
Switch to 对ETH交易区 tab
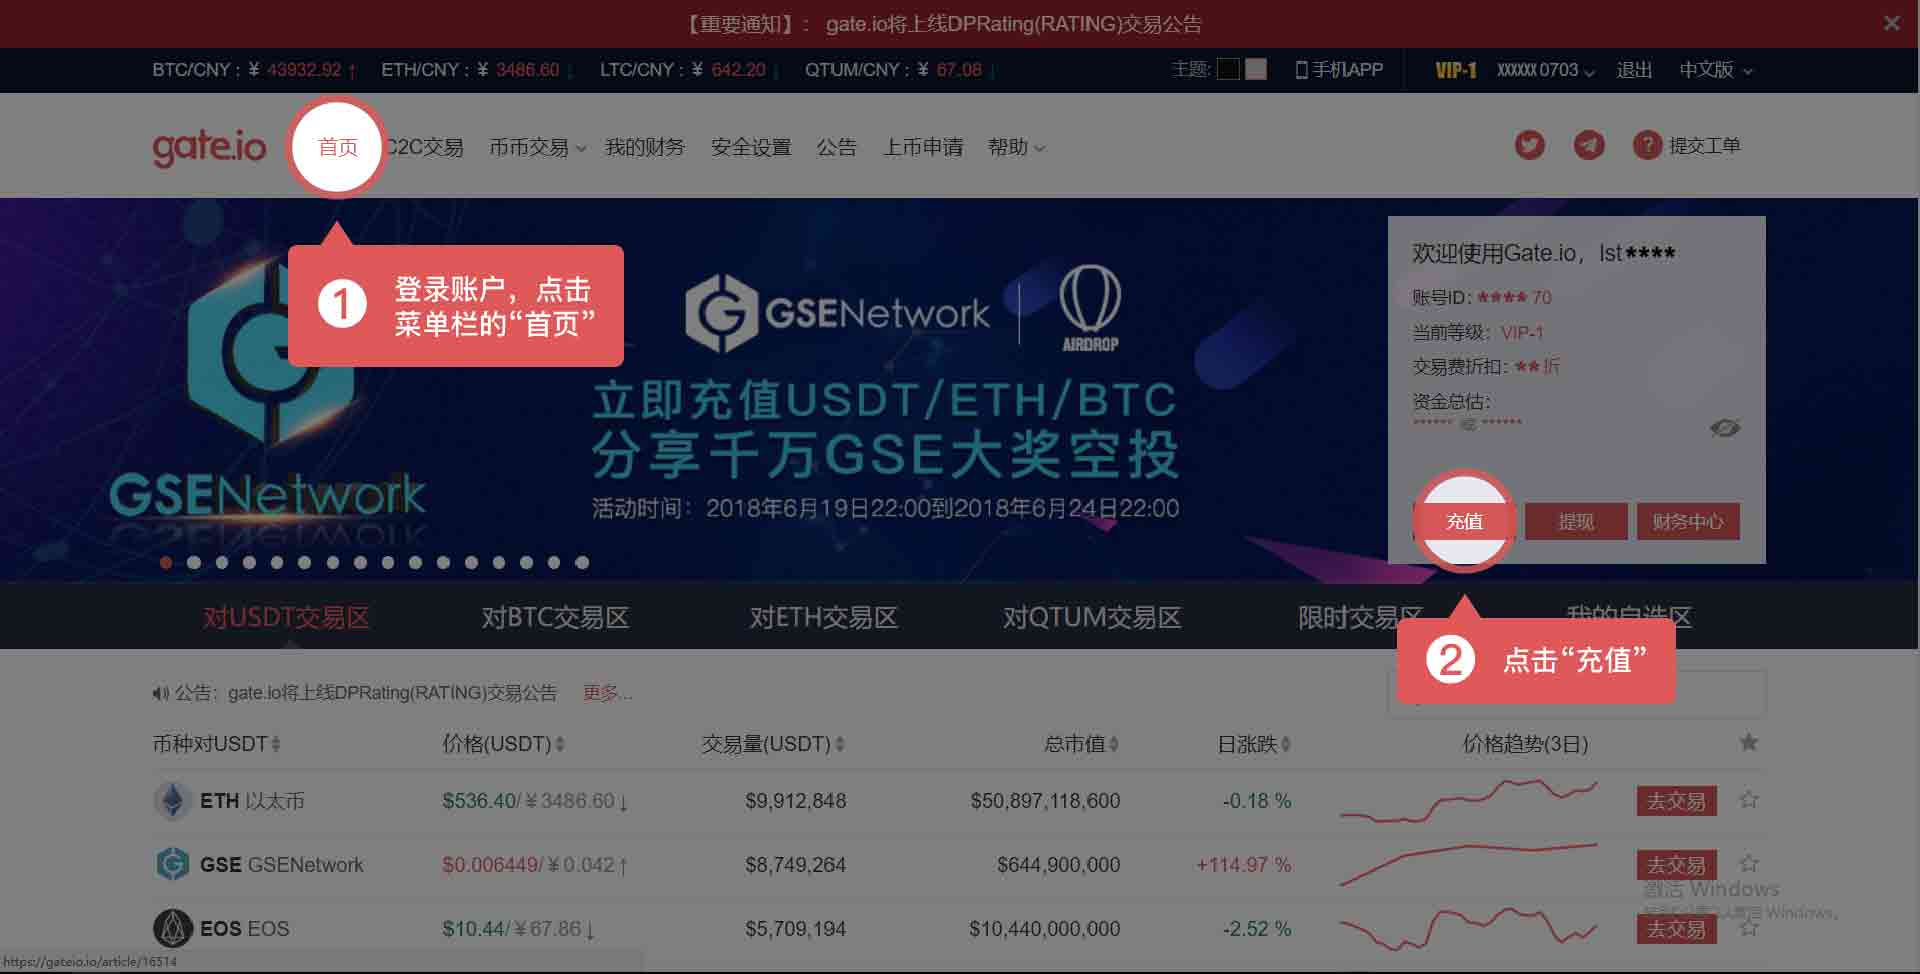(824, 617)
